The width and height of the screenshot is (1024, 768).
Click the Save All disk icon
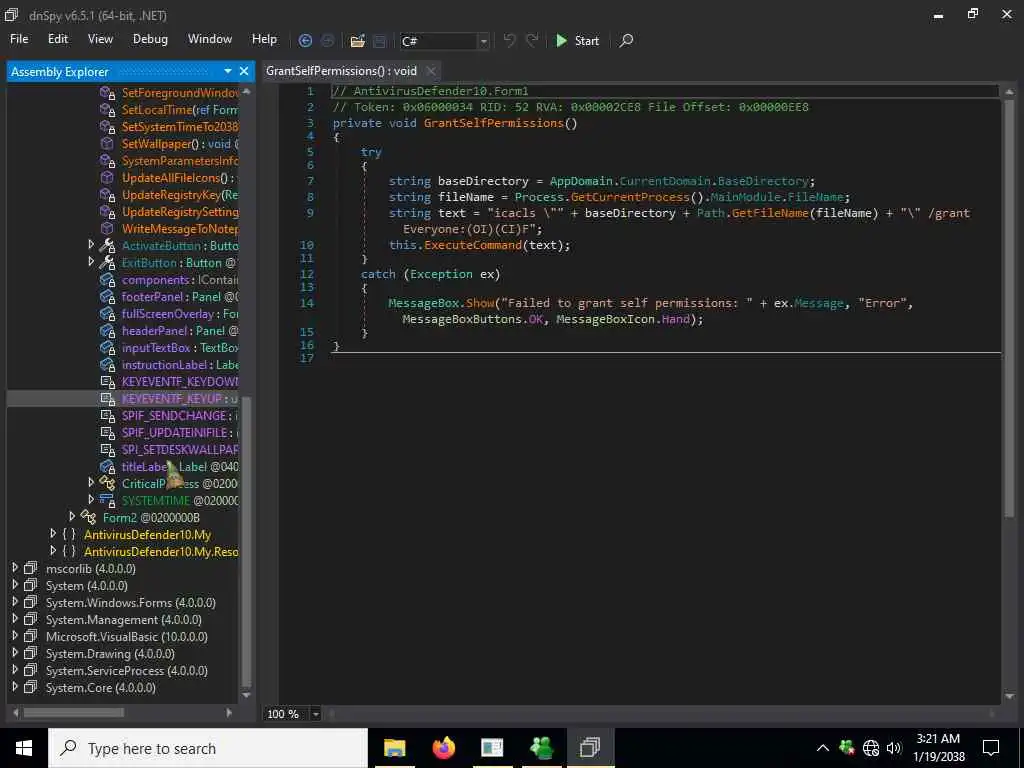[379, 40]
